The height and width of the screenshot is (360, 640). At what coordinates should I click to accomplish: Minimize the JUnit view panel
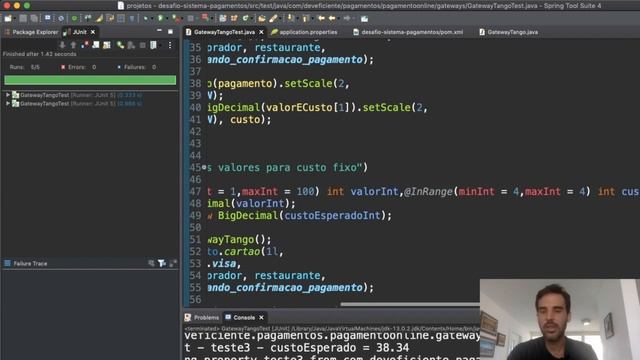159,31
